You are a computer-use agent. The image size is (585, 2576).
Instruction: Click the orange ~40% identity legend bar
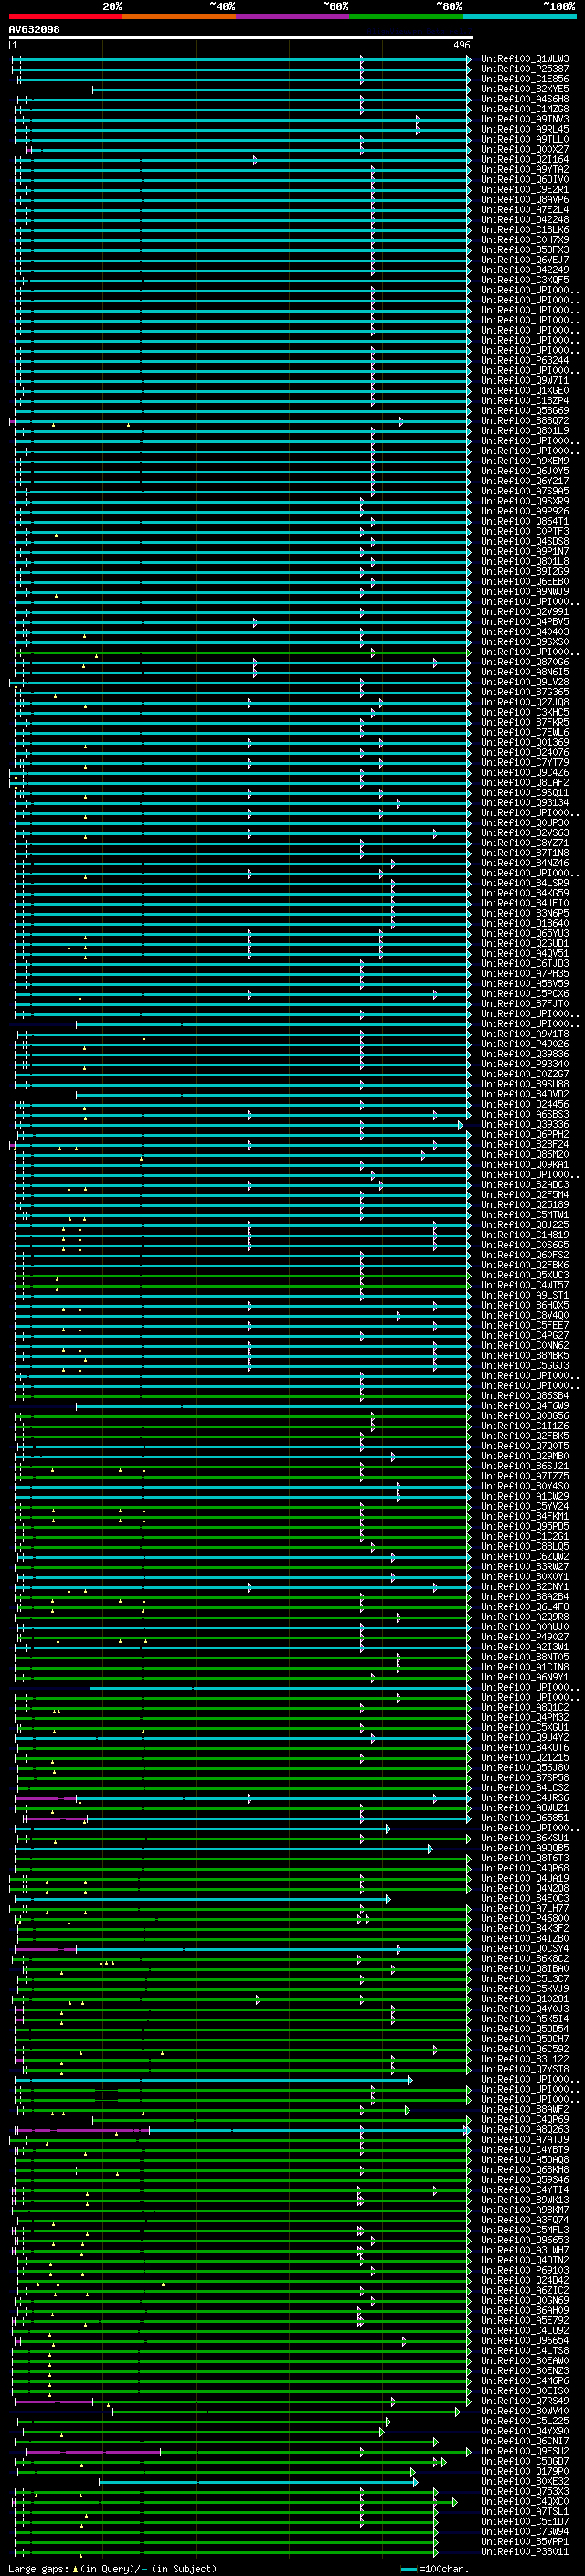[179, 16]
